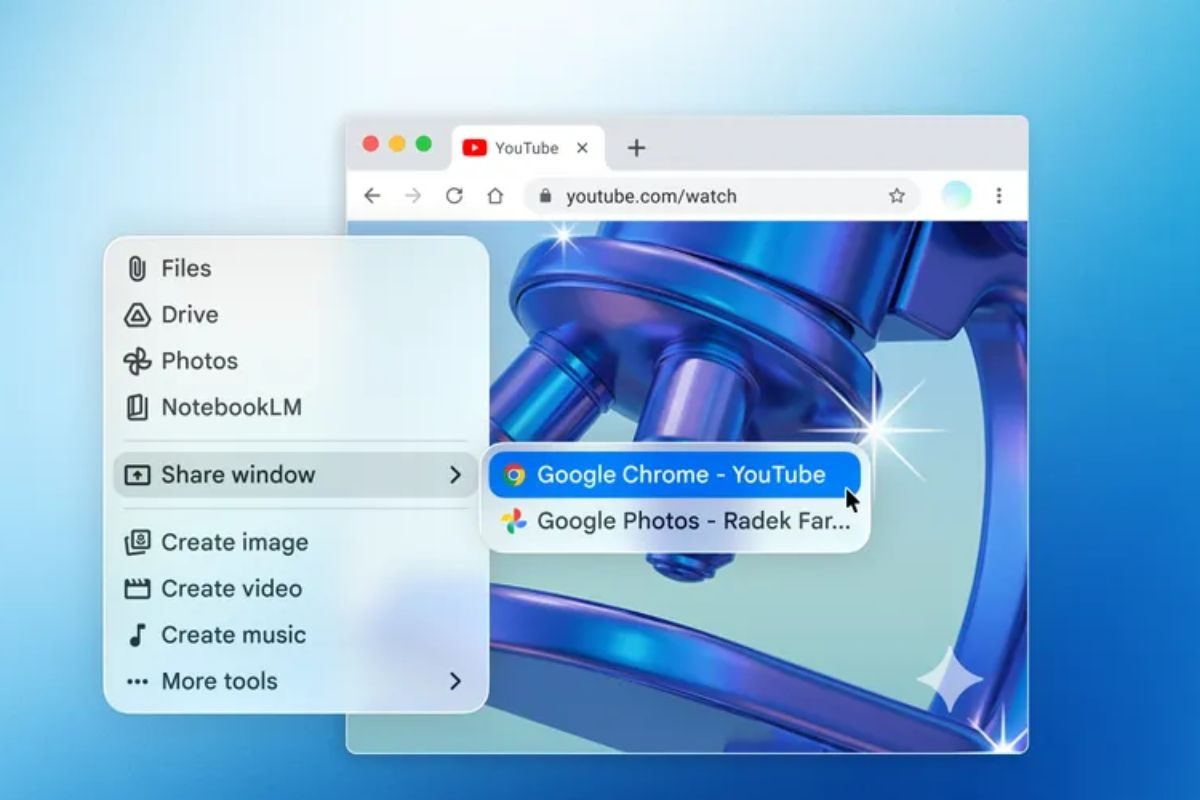The height and width of the screenshot is (800, 1200).
Task: Open the Chrome profile avatar
Action: click(956, 196)
